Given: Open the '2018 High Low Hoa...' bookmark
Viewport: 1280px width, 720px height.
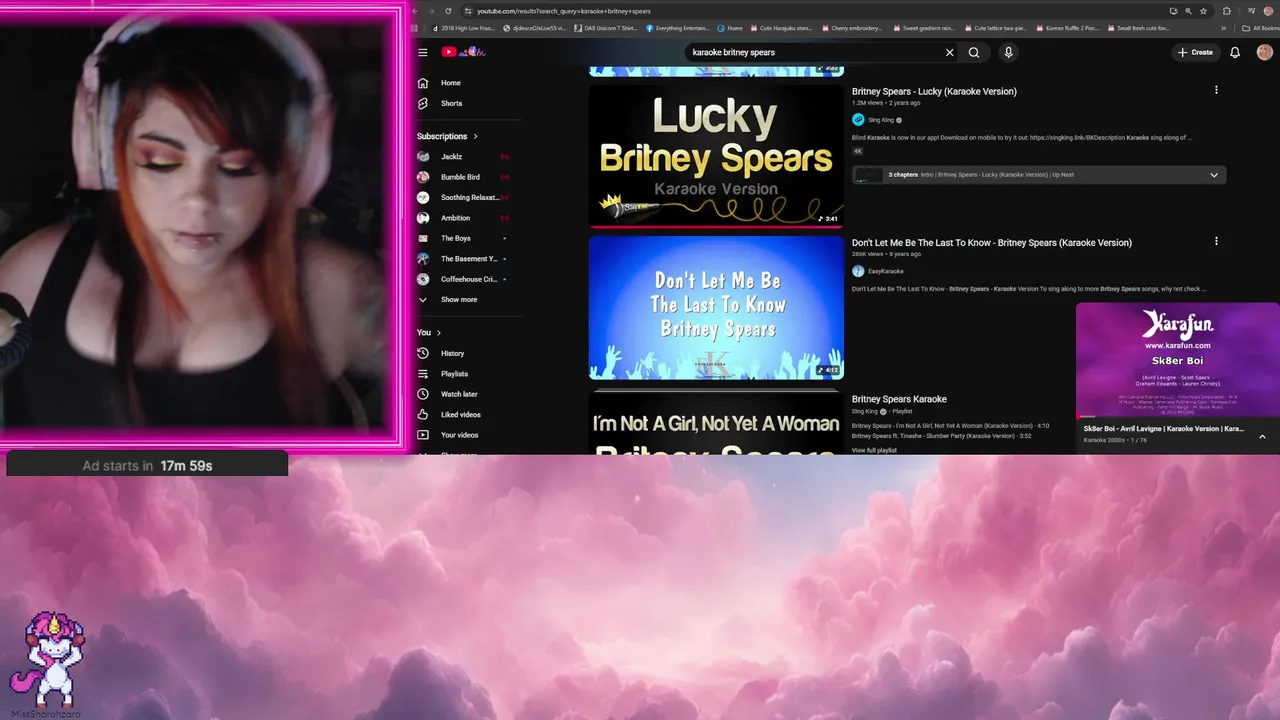Looking at the screenshot, I should click(465, 28).
